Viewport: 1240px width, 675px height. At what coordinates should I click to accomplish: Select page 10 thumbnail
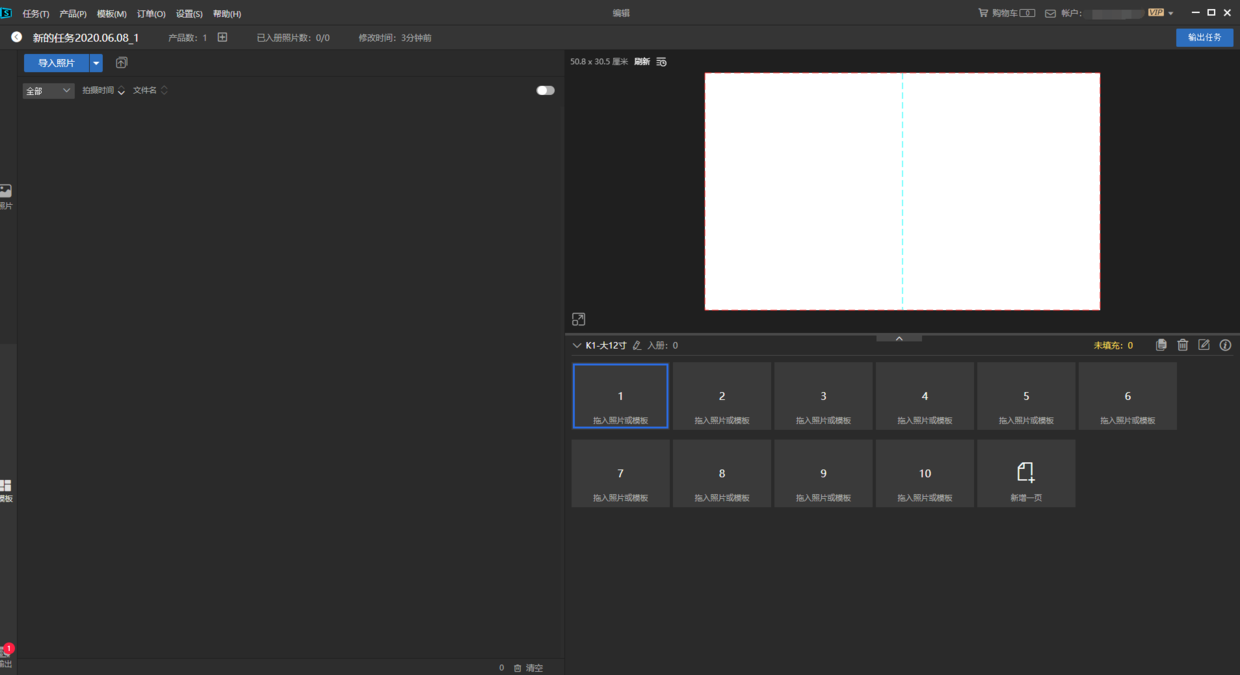[925, 474]
